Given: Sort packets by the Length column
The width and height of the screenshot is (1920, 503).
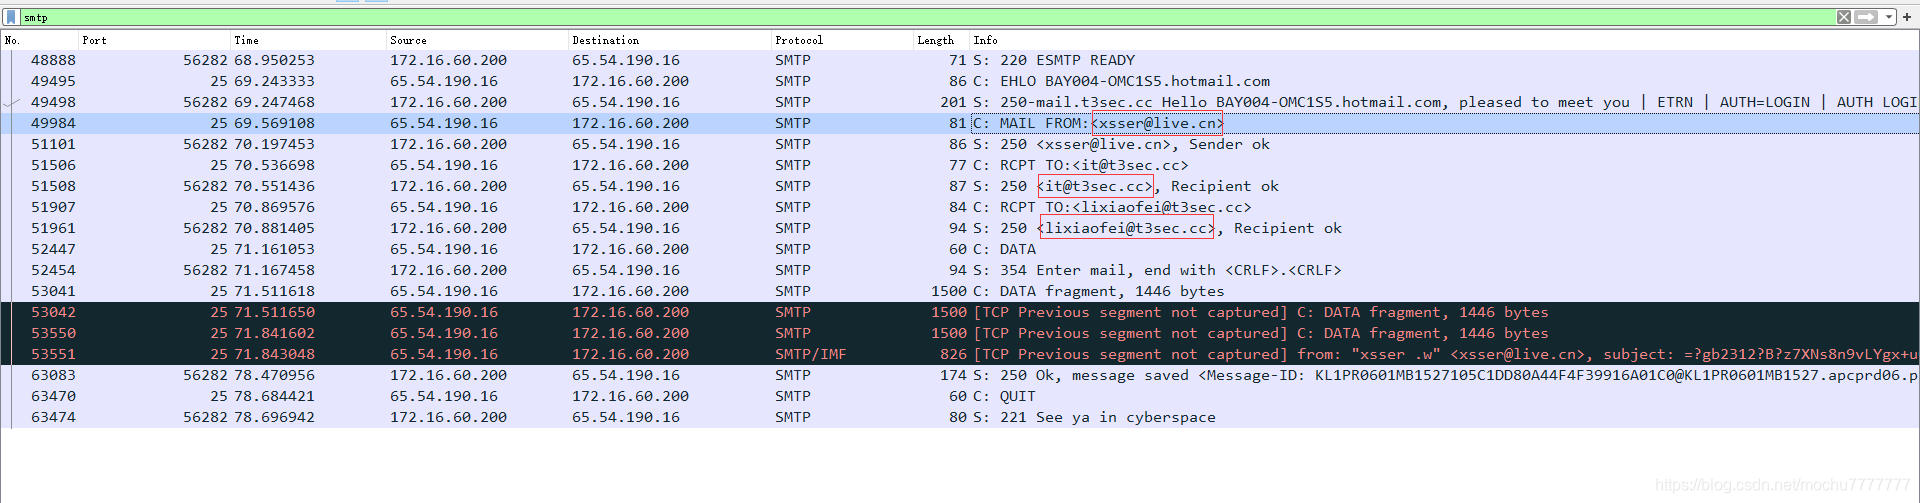Looking at the screenshot, I should pos(941,40).
